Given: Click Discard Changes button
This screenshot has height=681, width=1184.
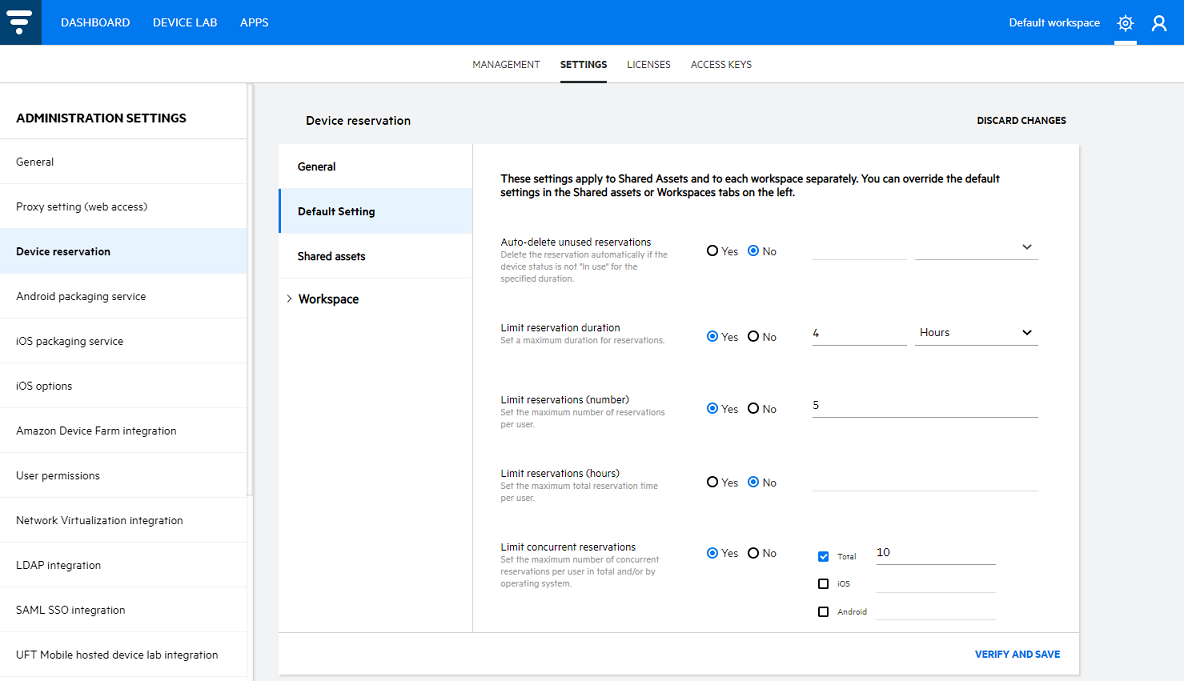Looking at the screenshot, I should (1021, 121).
